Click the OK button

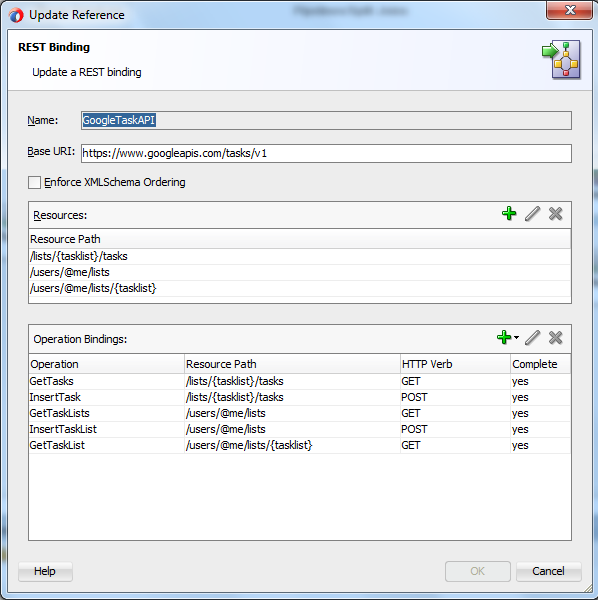pyautogui.click(x=477, y=571)
